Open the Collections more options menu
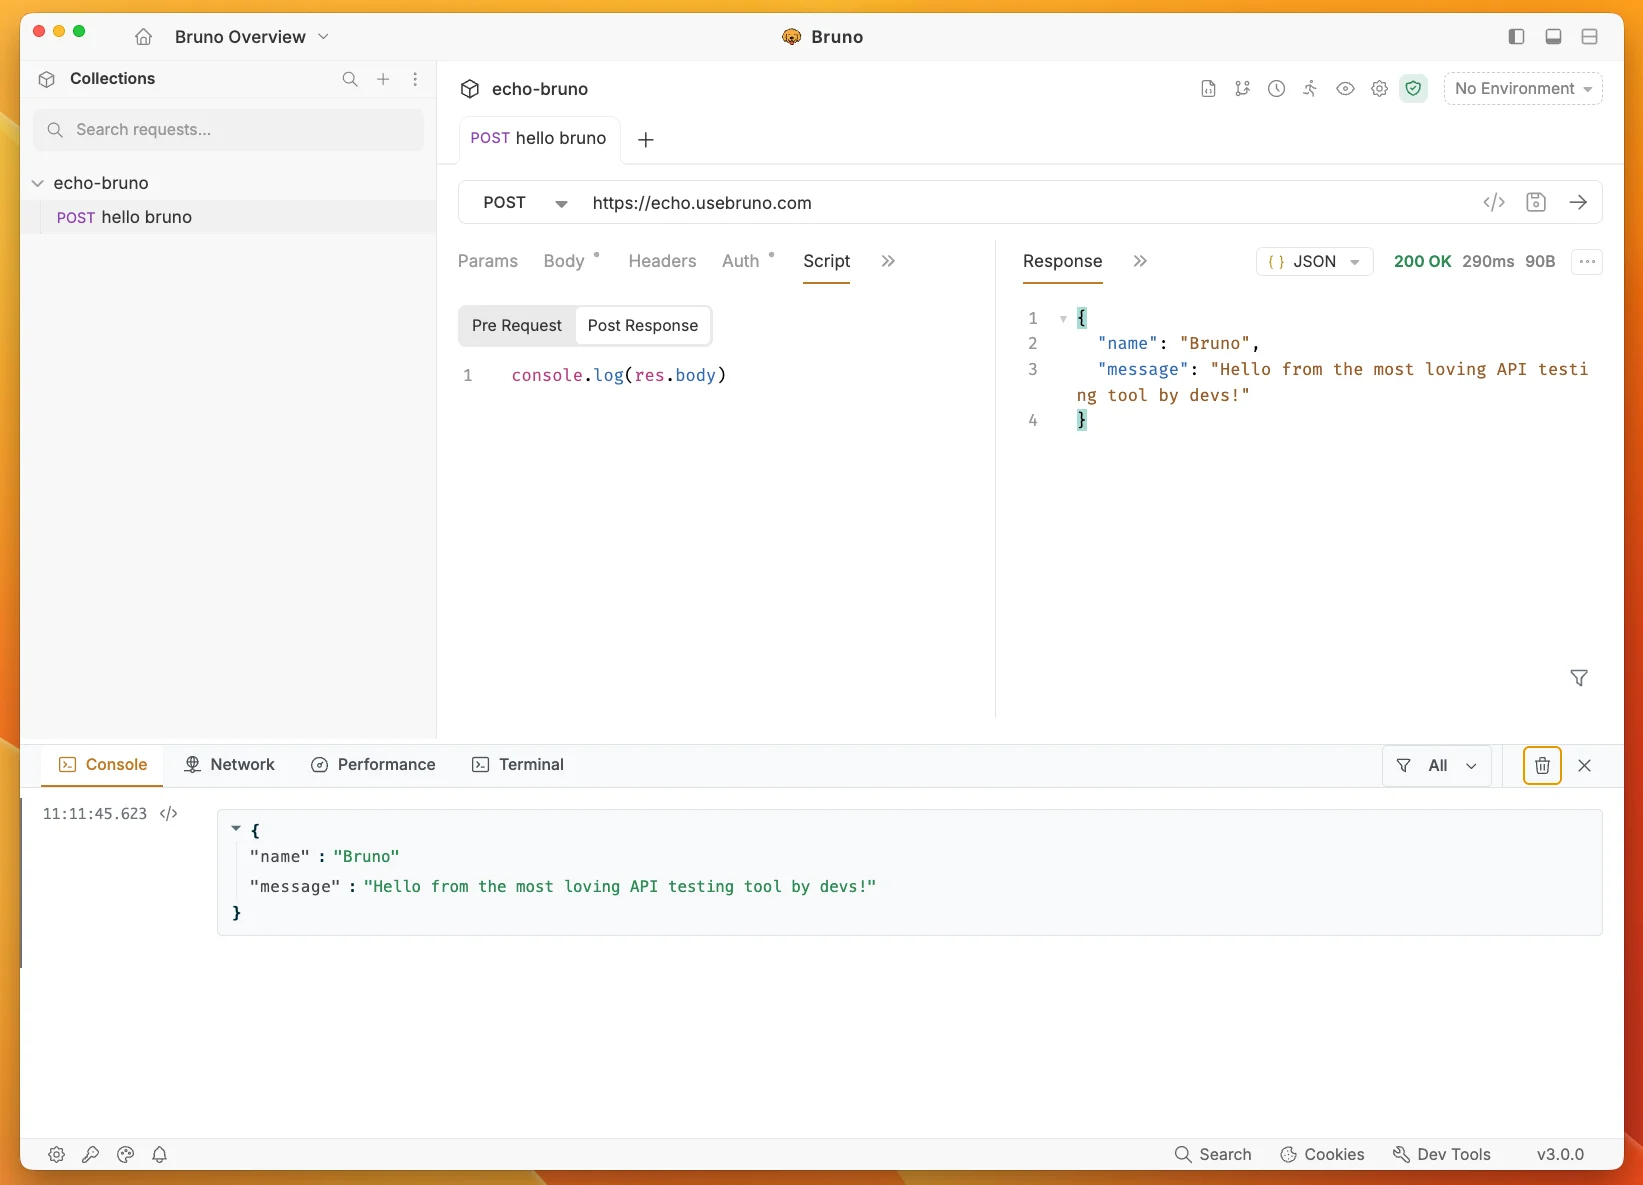This screenshot has height=1185, width=1643. 415,79
